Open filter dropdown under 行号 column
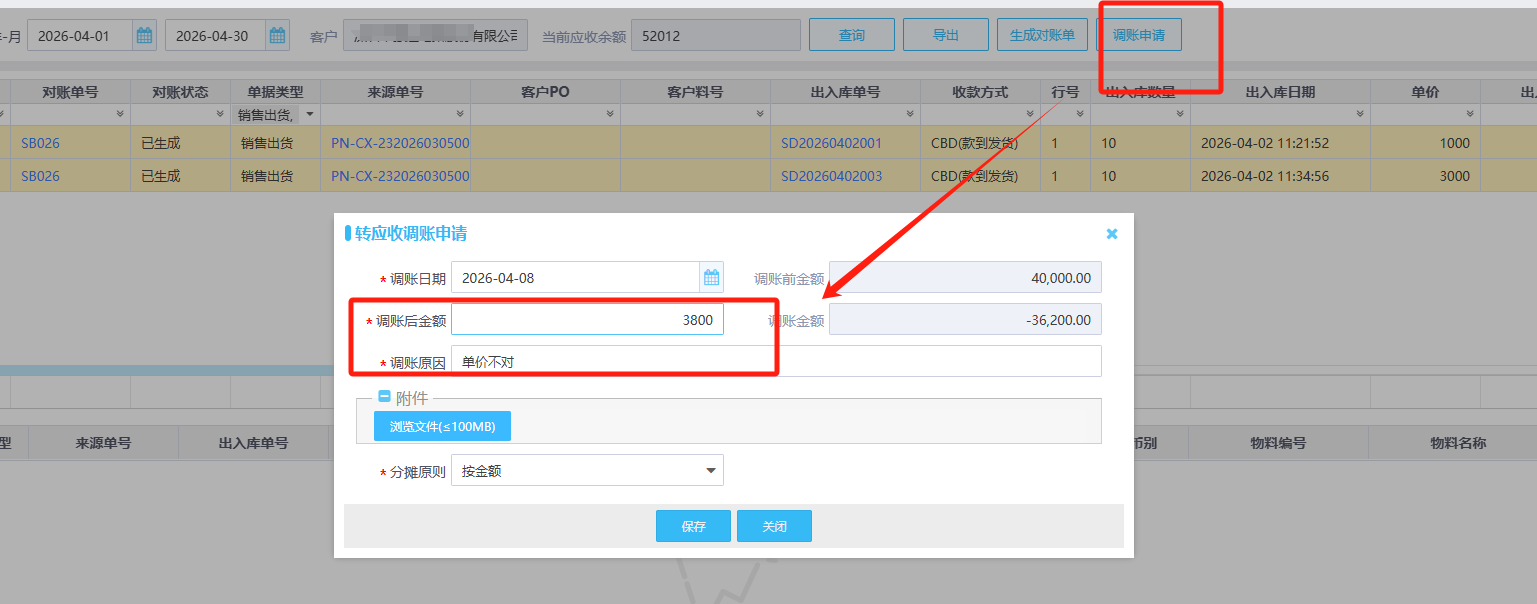The height and width of the screenshot is (604, 1537). pyautogui.click(x=1080, y=115)
